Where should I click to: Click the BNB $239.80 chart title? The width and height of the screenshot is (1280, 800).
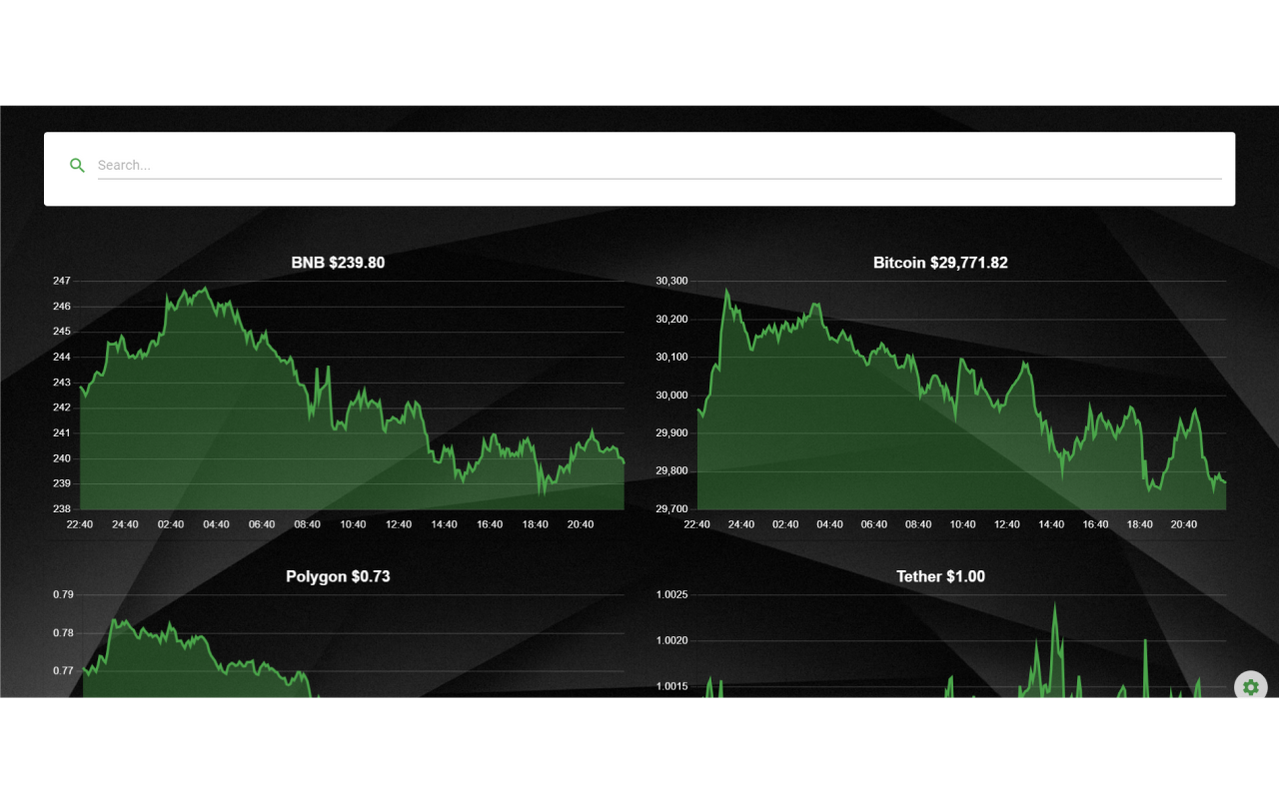[x=338, y=263]
